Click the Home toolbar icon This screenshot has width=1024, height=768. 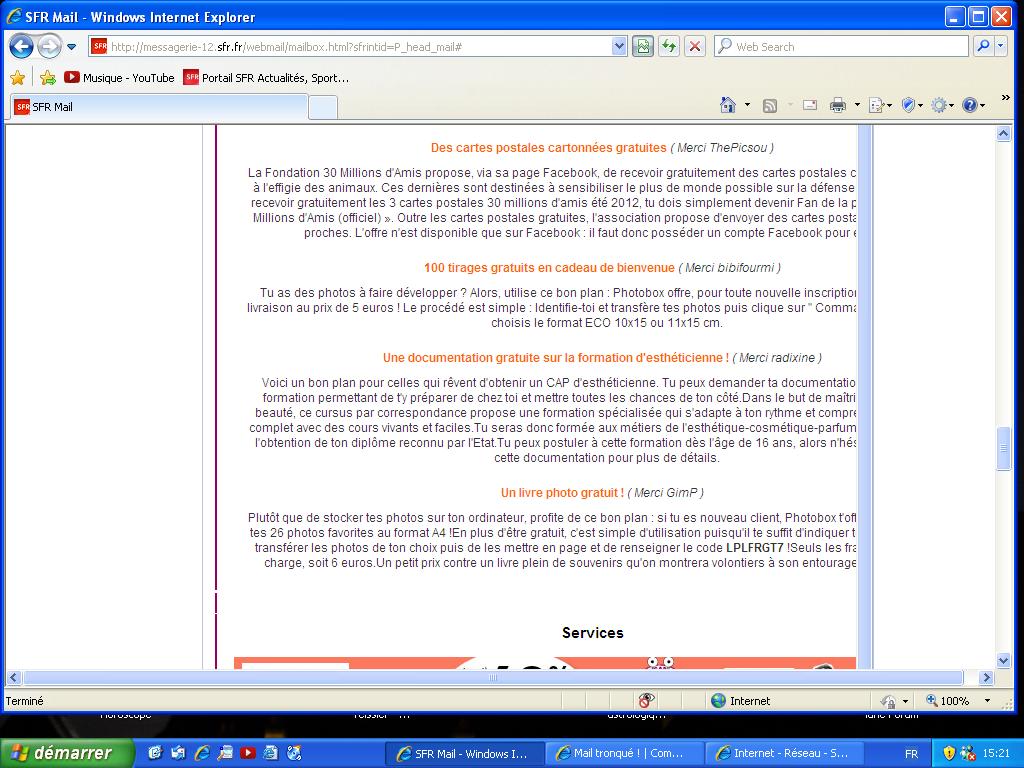pos(728,104)
